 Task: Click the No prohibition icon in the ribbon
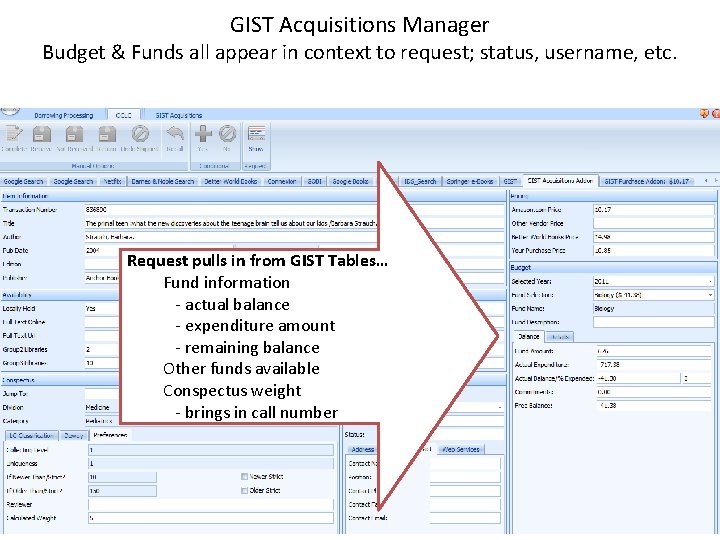click(x=227, y=134)
